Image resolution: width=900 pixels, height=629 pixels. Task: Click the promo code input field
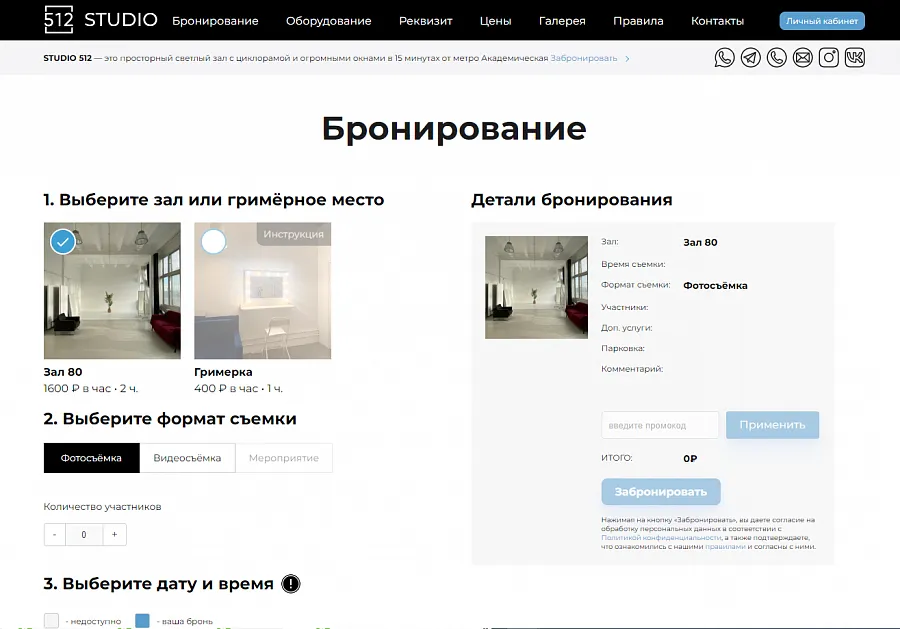coord(660,425)
